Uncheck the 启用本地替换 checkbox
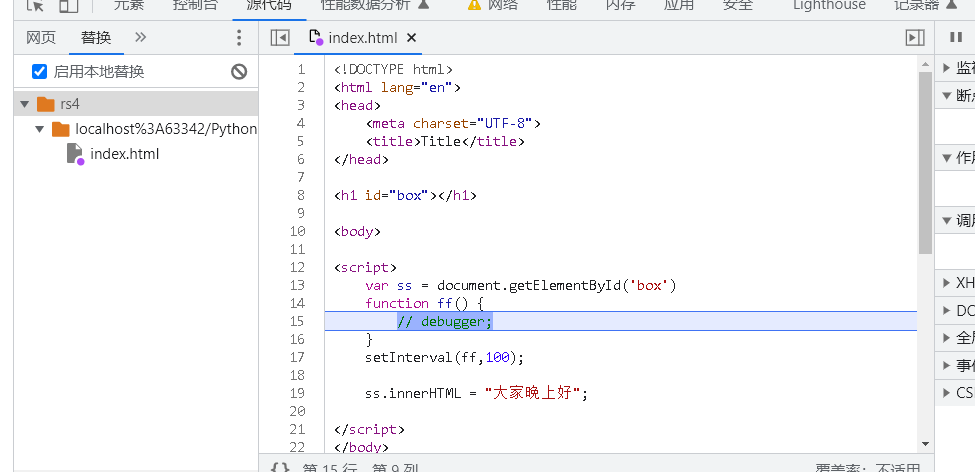The height and width of the screenshot is (472, 975). pyautogui.click(x=39, y=72)
